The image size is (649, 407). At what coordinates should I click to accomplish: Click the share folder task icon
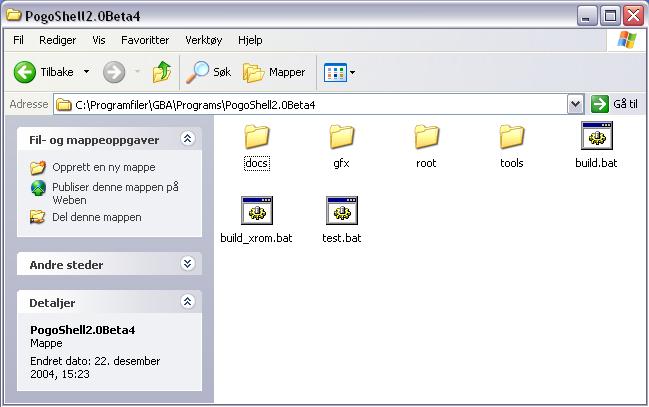pyautogui.click(x=38, y=217)
